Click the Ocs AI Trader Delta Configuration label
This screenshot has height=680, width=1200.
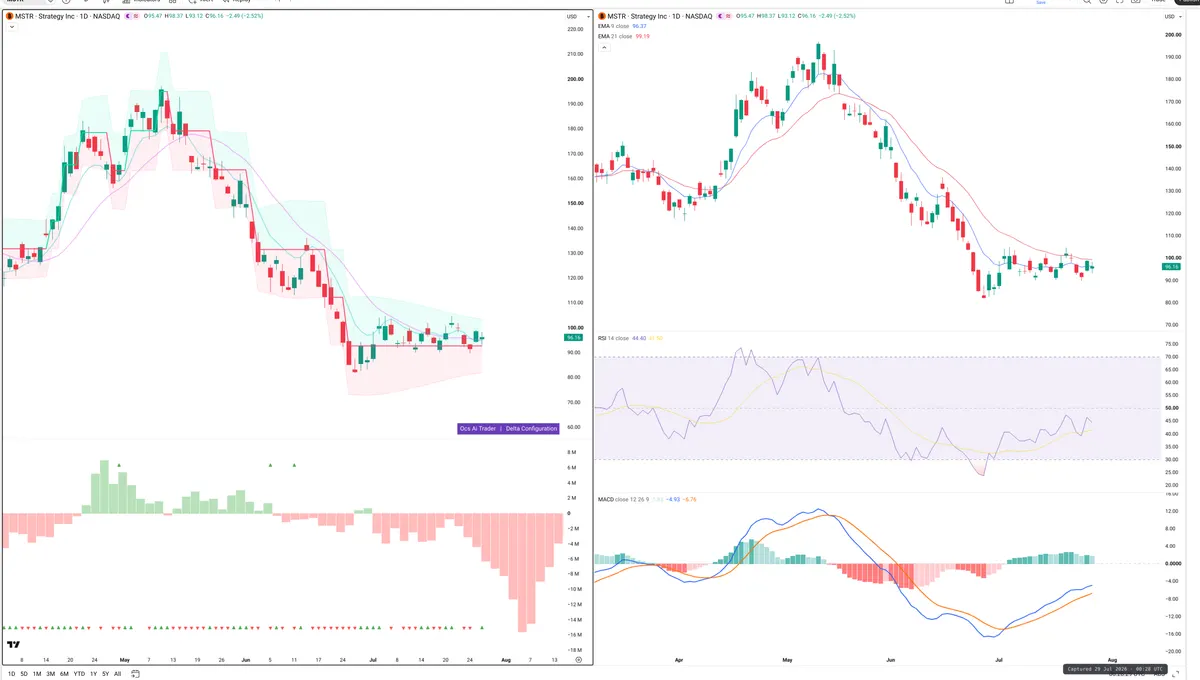click(508, 428)
